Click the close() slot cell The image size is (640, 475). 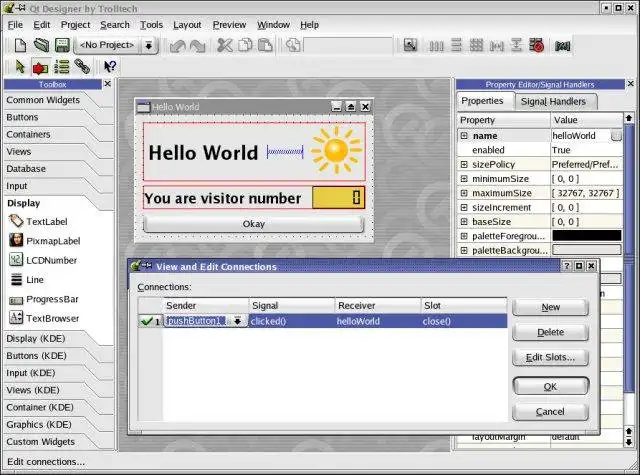[x=464, y=321]
